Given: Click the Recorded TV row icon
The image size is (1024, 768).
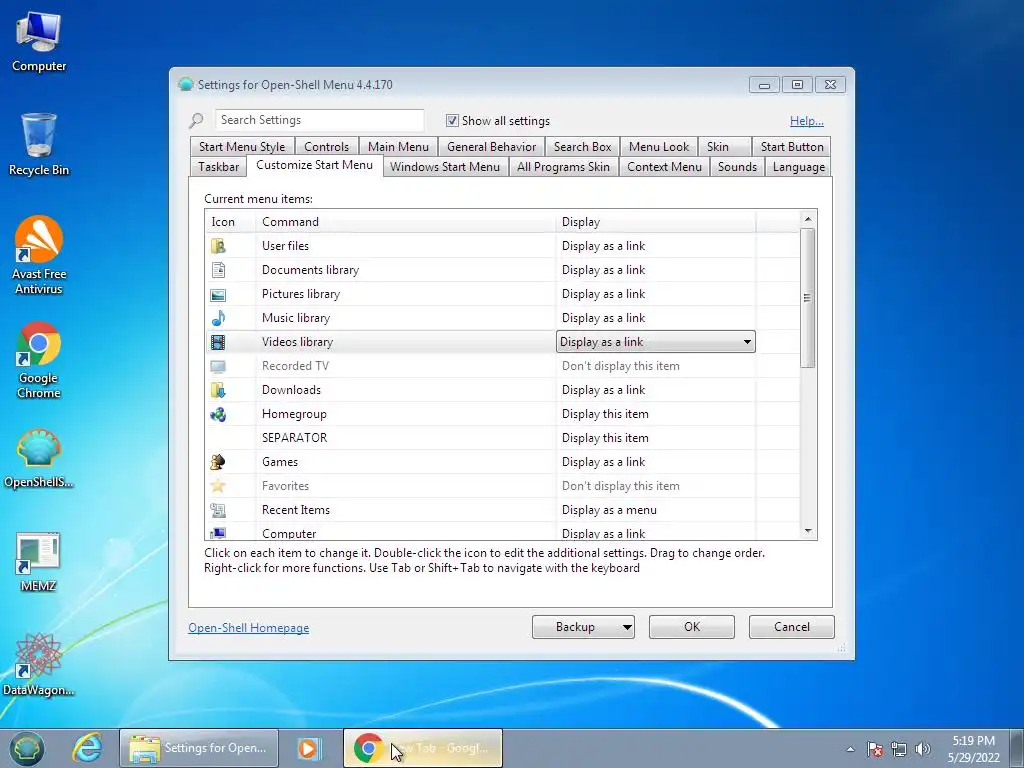Looking at the screenshot, I should tap(218, 366).
